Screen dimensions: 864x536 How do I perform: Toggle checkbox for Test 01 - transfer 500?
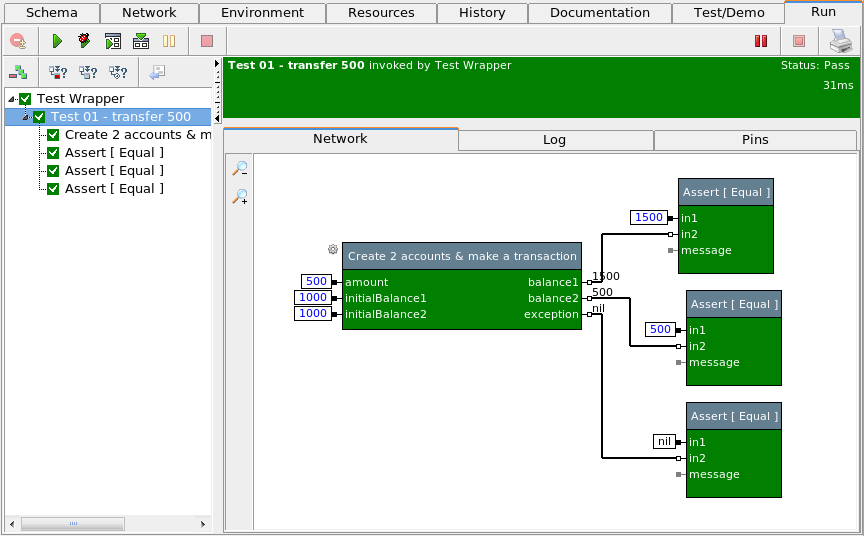point(40,117)
